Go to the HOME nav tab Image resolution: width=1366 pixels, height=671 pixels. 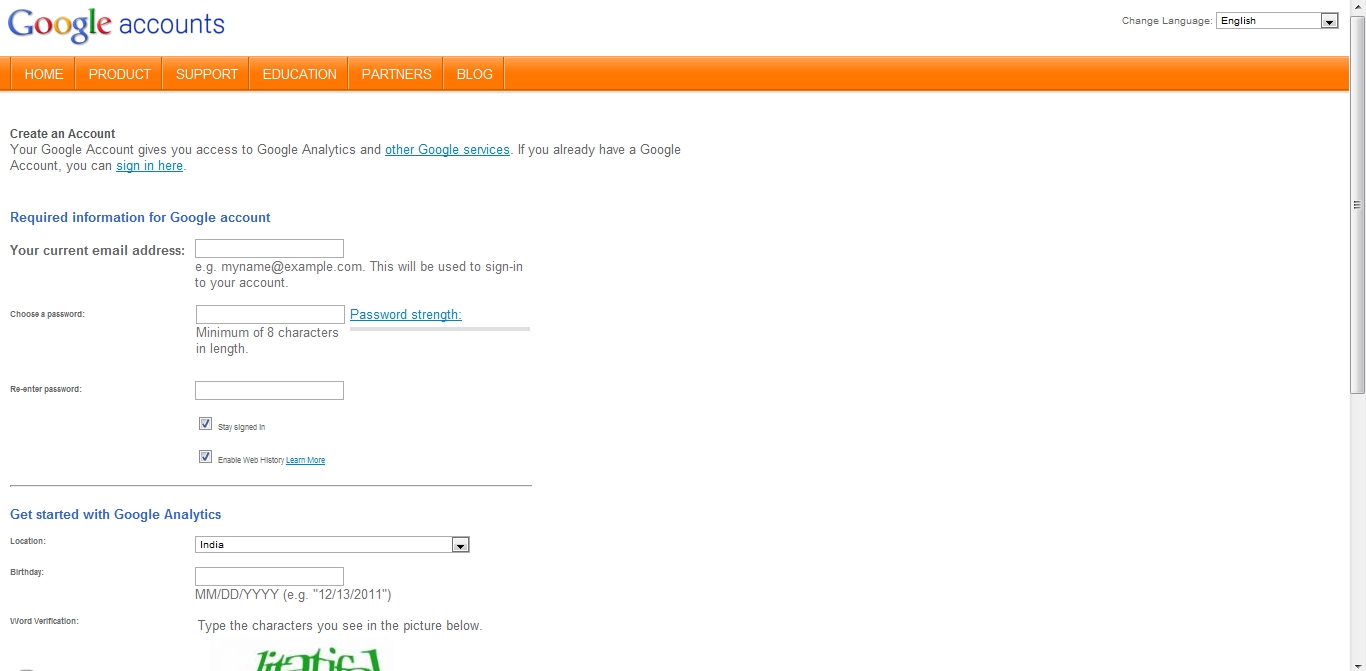point(44,74)
